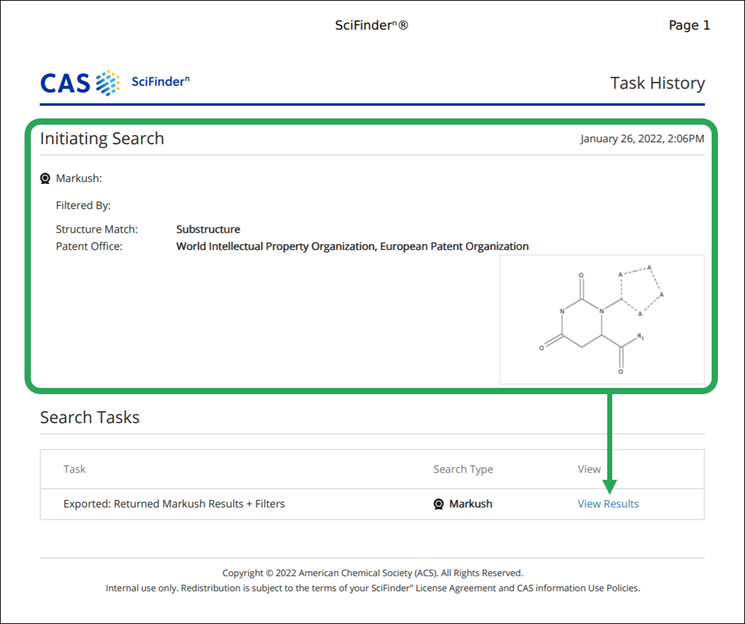The image size is (745, 624).
Task: Click the CAS logo
Action: [x=80, y=83]
